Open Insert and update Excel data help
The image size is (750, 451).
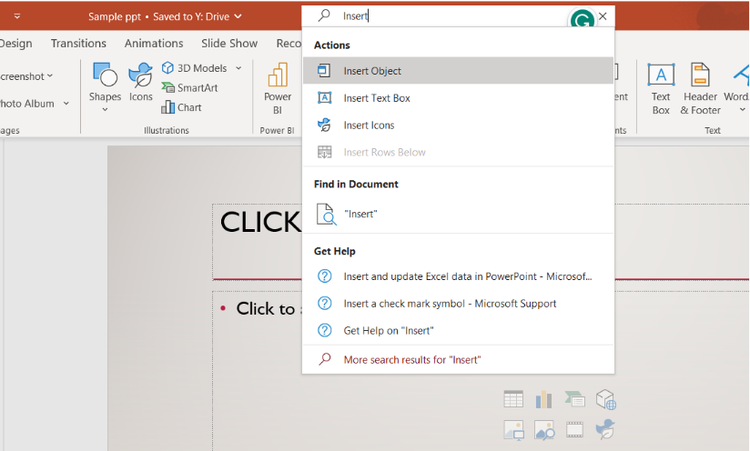pos(458,276)
